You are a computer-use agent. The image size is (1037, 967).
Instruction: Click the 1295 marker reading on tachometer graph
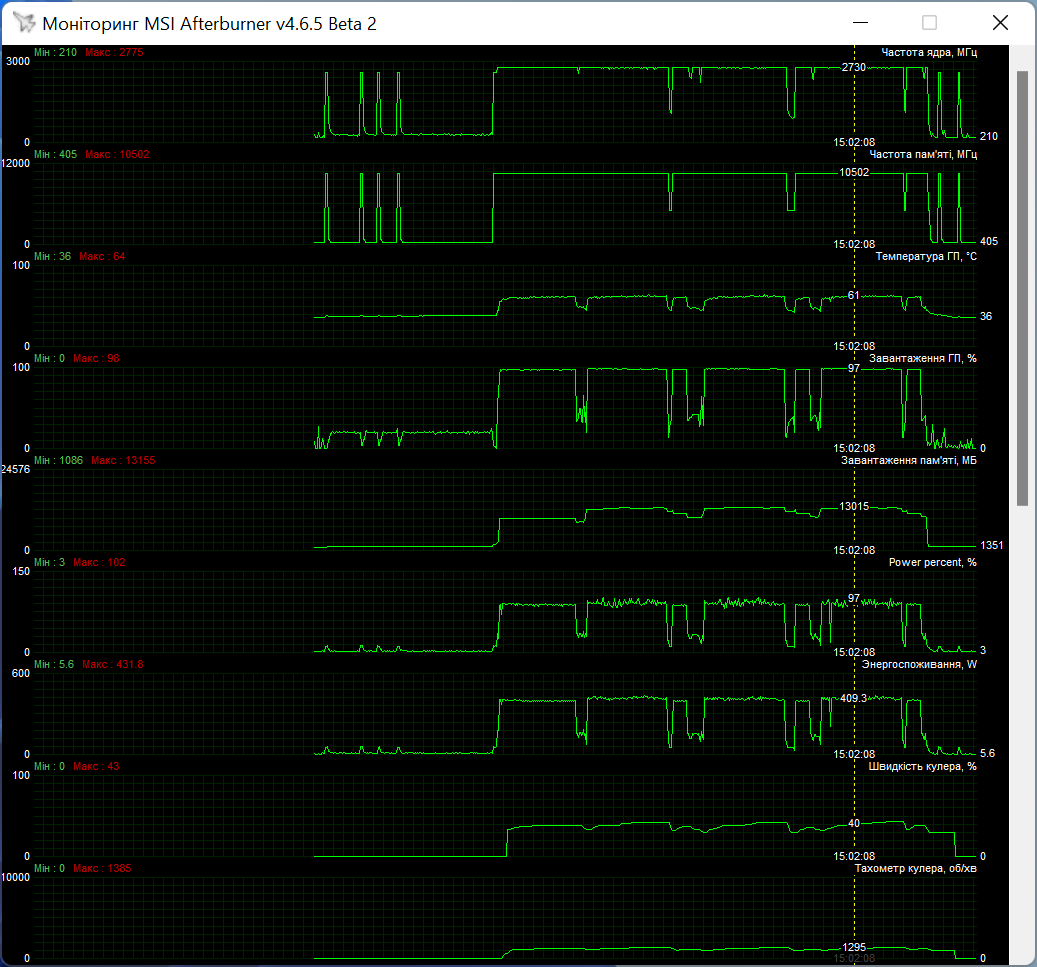854,947
